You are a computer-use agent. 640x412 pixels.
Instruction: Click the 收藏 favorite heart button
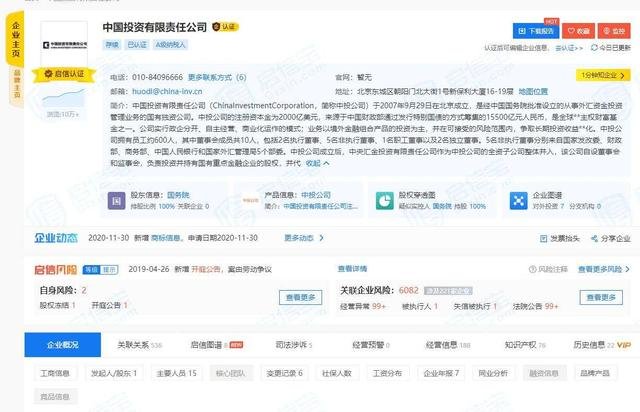578,31
